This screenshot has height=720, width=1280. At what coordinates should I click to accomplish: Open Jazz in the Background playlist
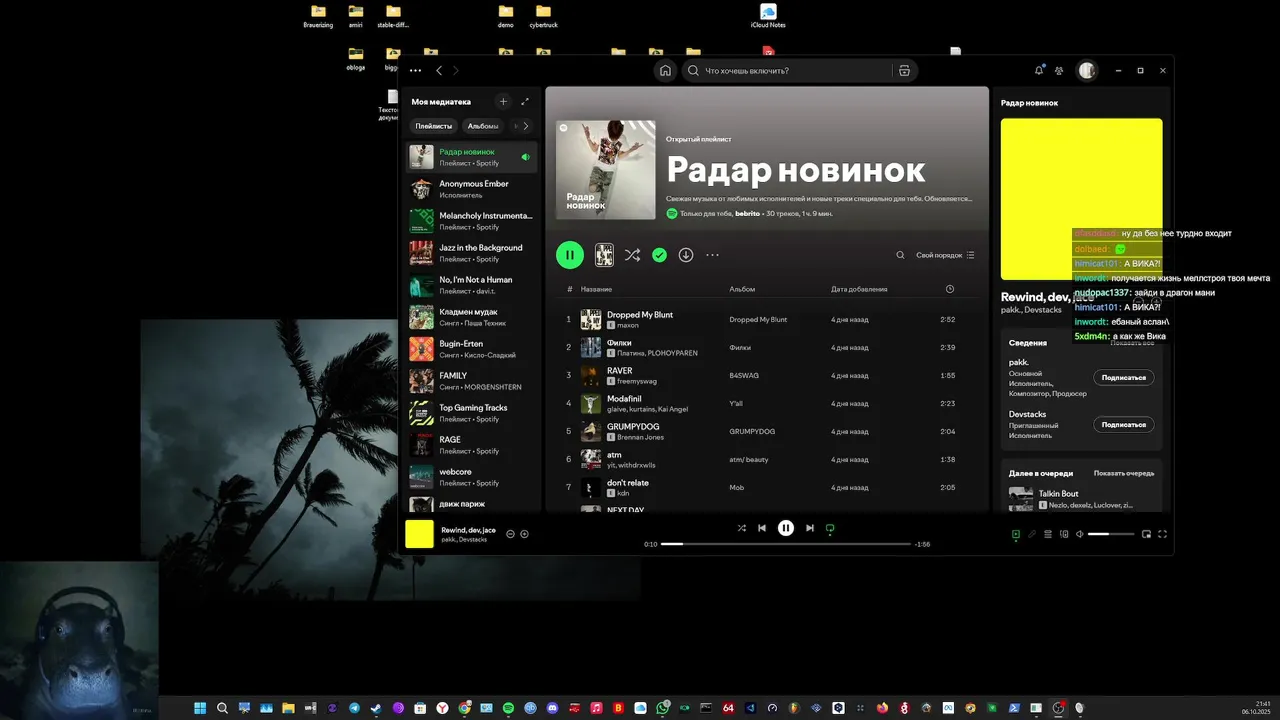coord(472,253)
